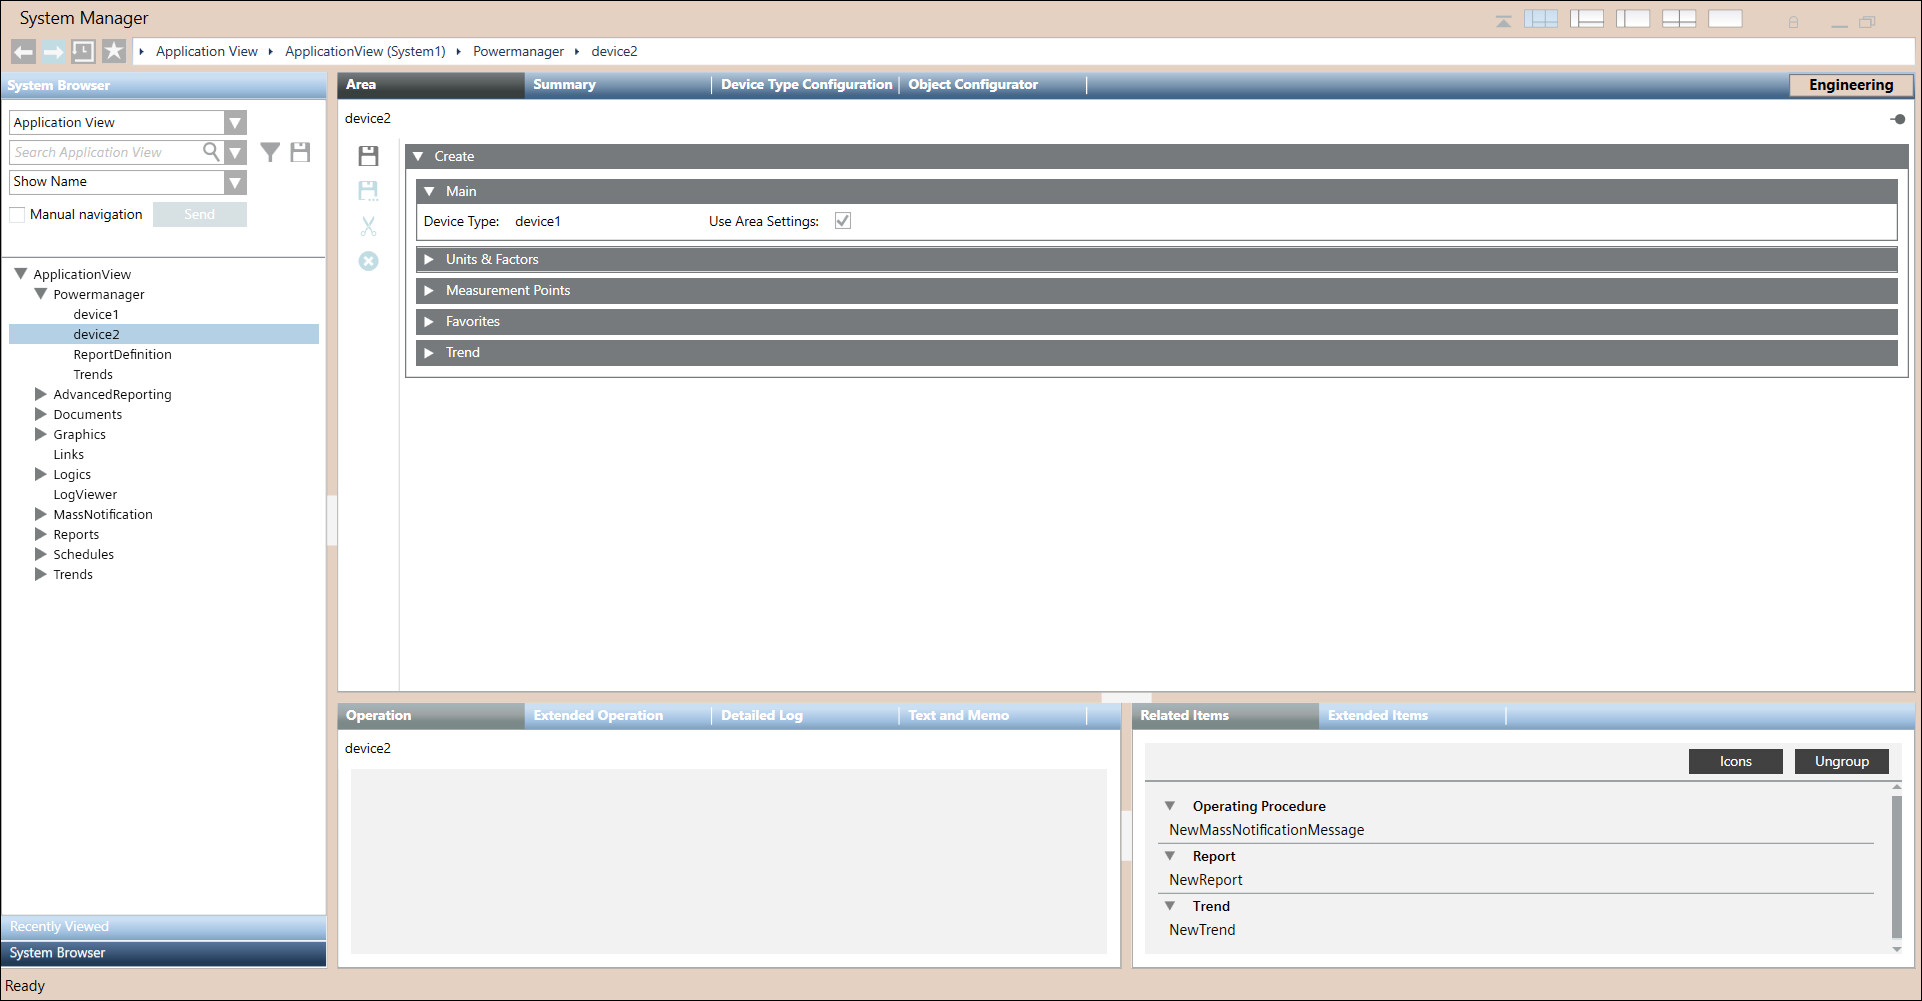Click the filter funnel icon
This screenshot has width=1922, height=1001.
270,152
